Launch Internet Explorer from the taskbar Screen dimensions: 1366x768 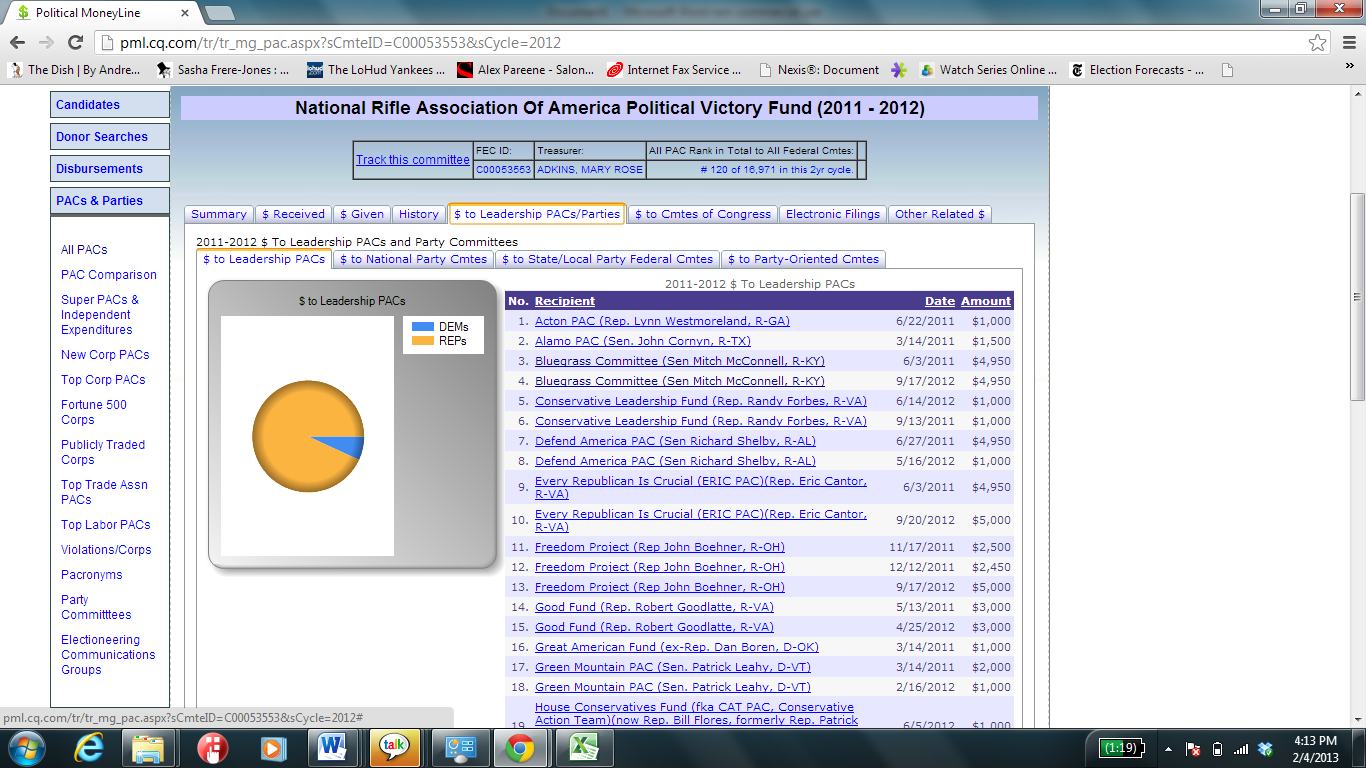coord(89,747)
